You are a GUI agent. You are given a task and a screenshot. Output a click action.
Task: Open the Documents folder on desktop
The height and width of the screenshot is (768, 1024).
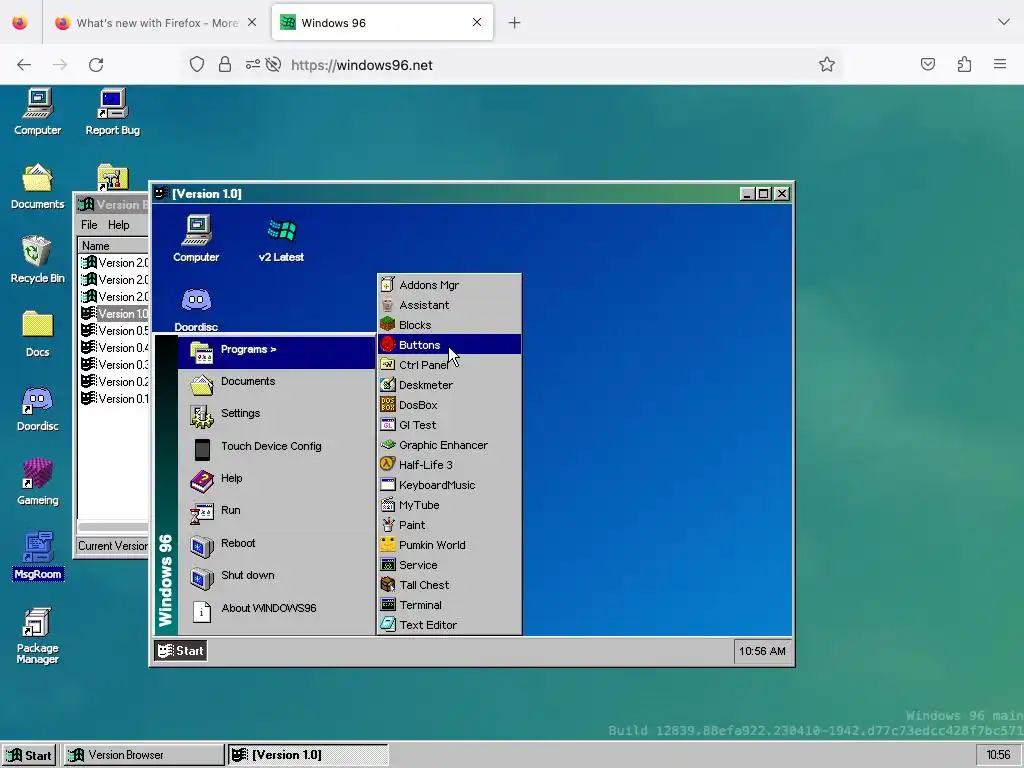point(38,186)
